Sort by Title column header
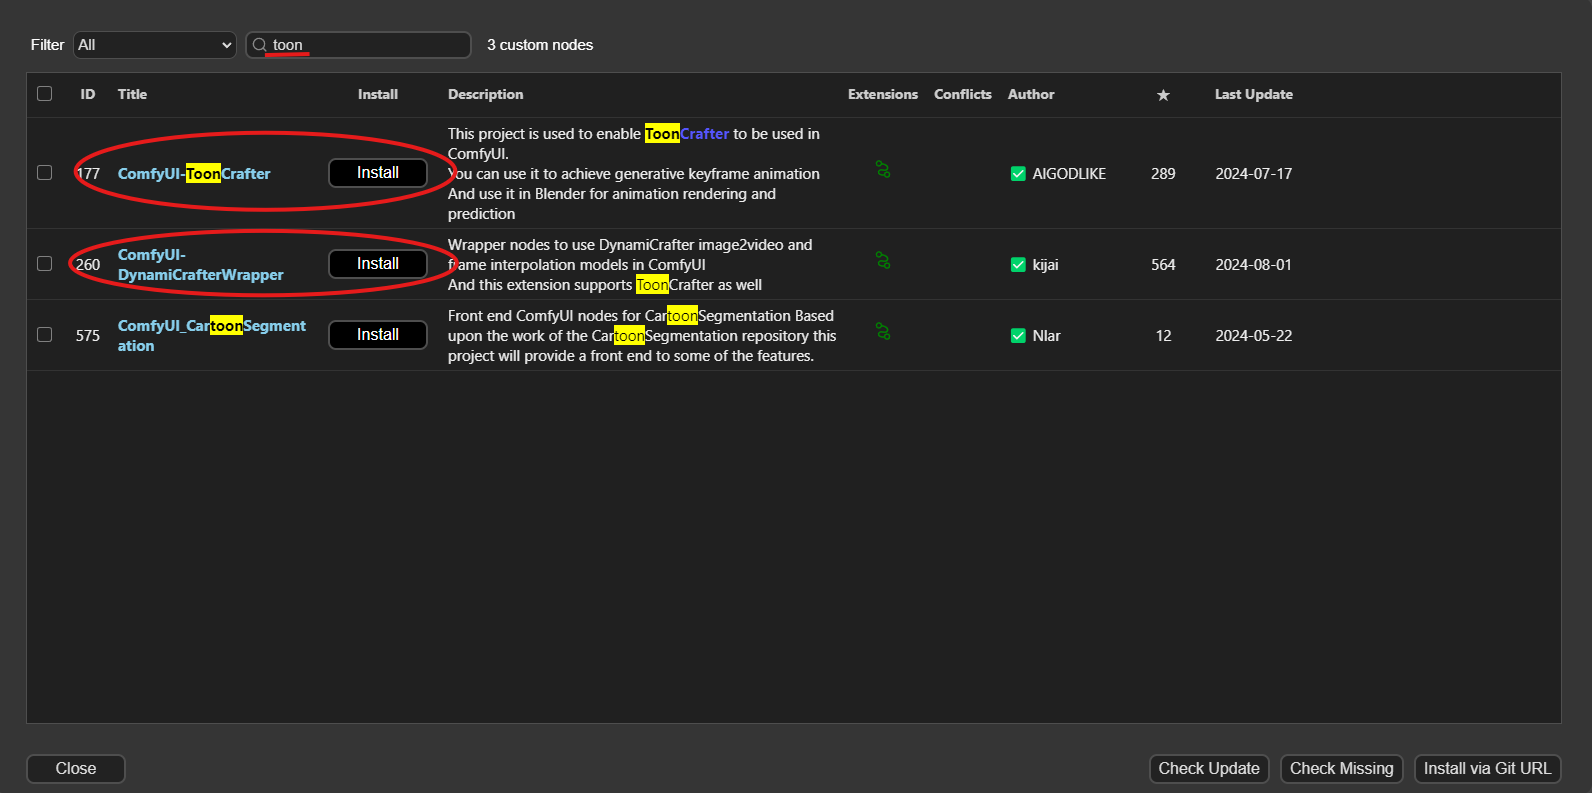 tap(132, 94)
